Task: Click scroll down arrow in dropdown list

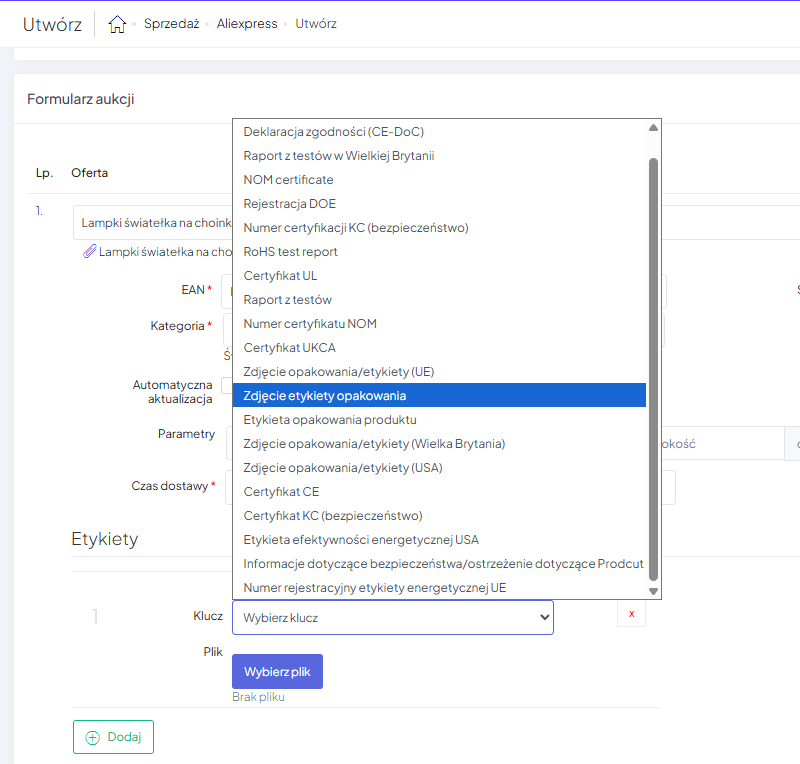Action: (653, 591)
